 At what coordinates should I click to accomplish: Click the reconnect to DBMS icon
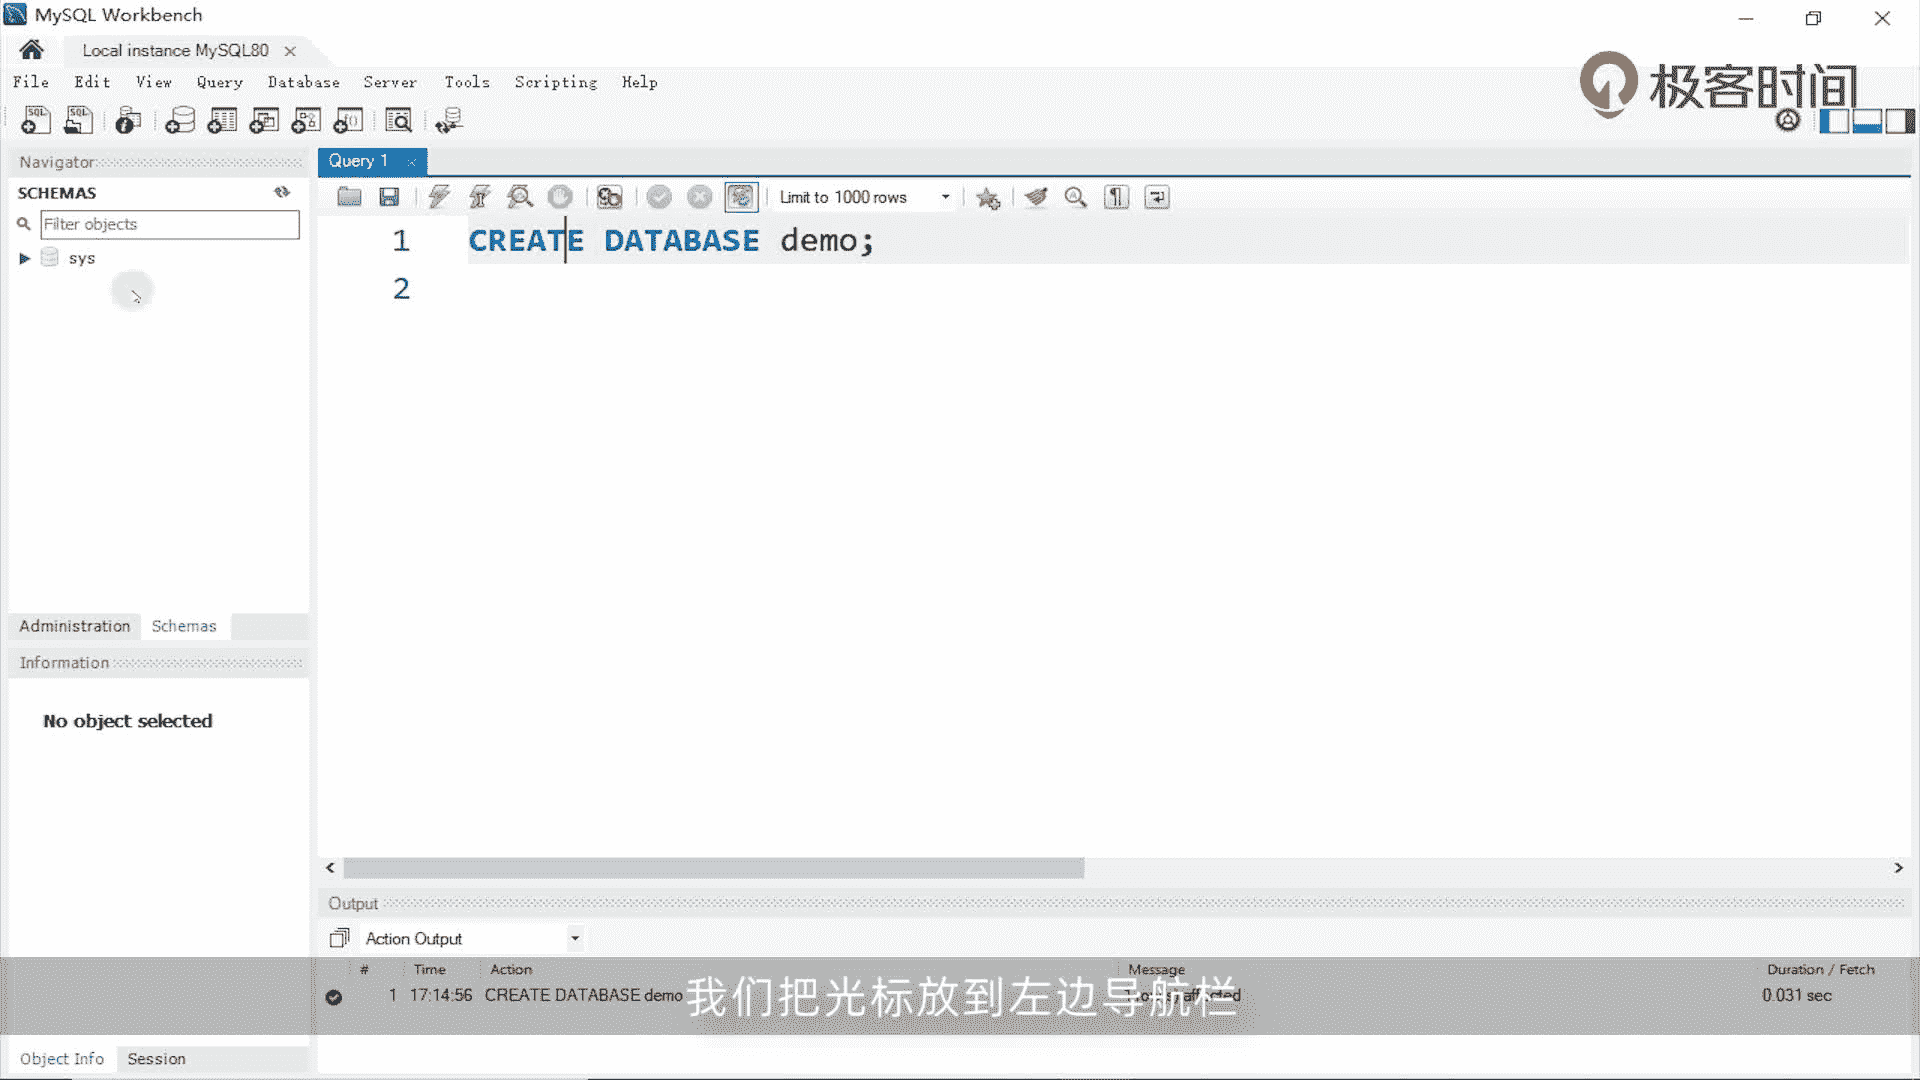point(449,121)
